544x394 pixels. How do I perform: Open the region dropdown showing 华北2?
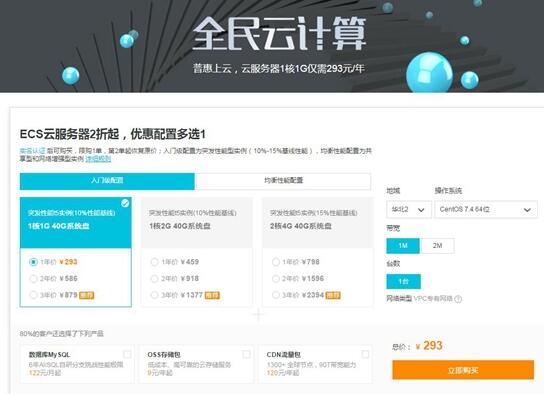coord(409,209)
